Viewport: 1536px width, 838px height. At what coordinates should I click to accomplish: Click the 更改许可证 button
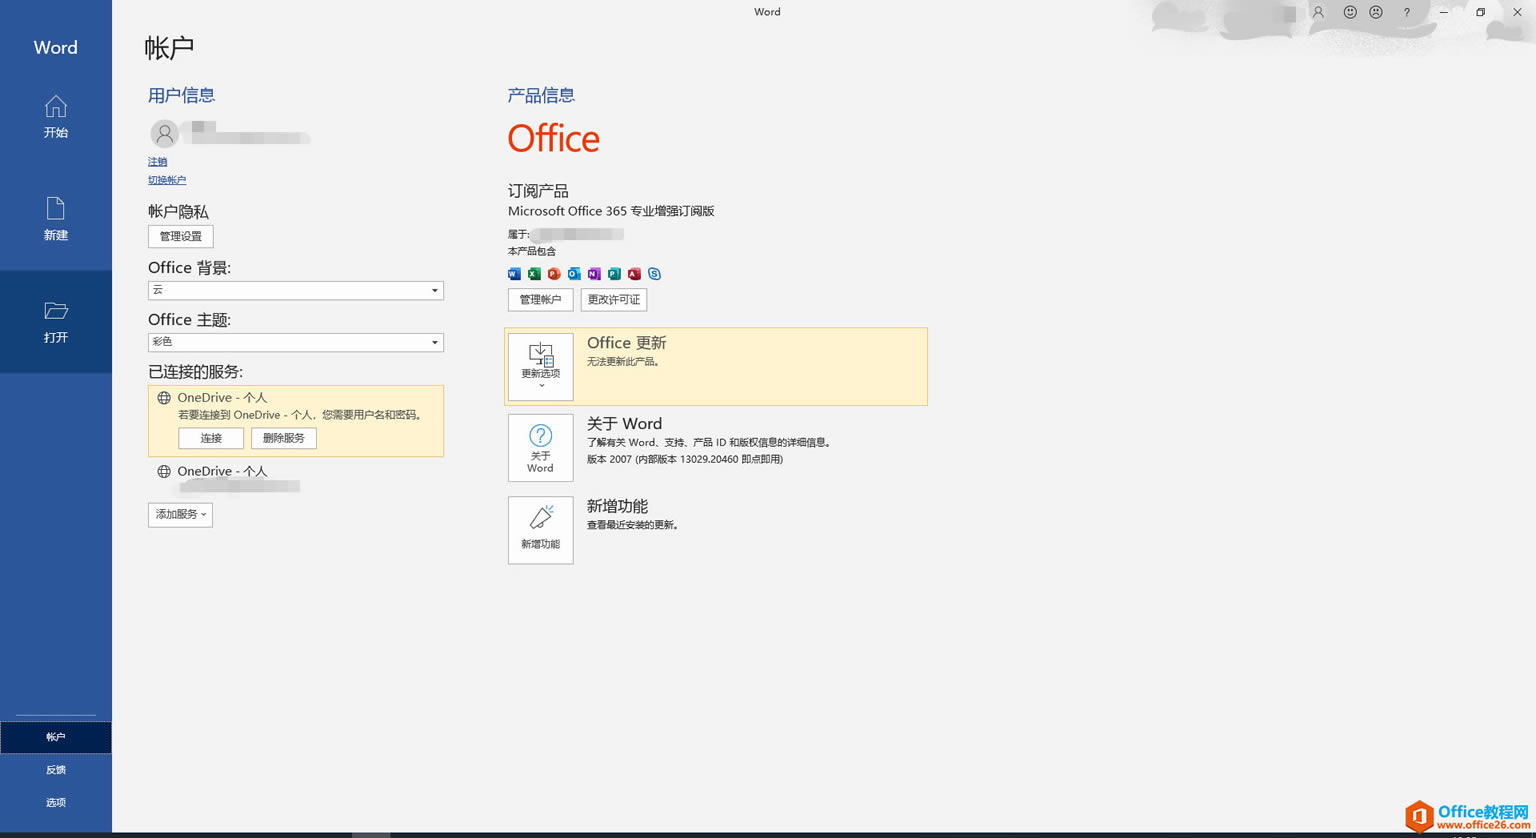click(613, 299)
